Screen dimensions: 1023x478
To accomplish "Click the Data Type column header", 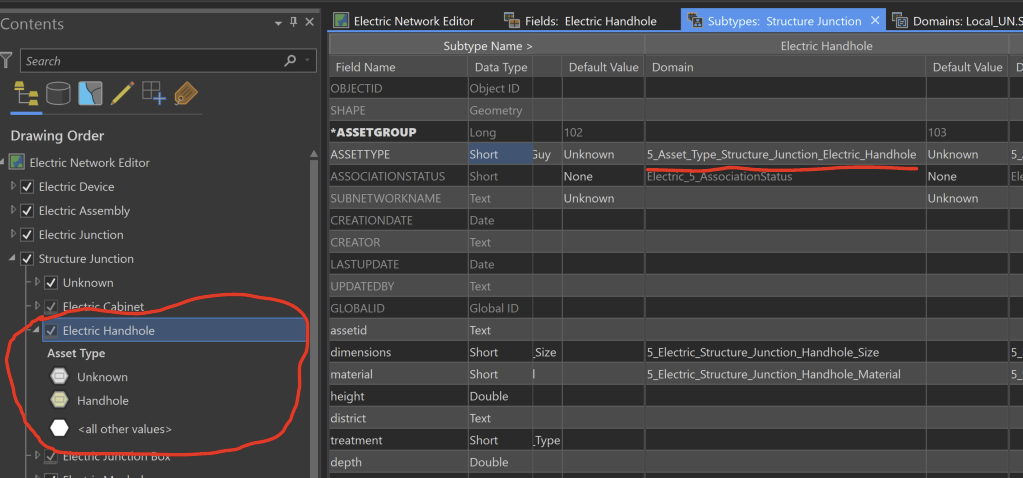I will click(500, 67).
